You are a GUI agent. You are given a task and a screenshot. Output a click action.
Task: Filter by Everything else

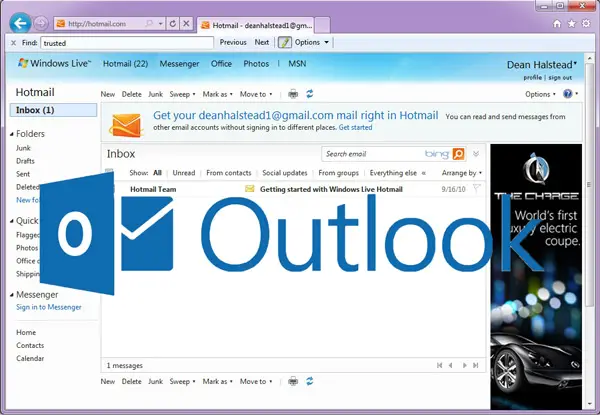point(393,173)
